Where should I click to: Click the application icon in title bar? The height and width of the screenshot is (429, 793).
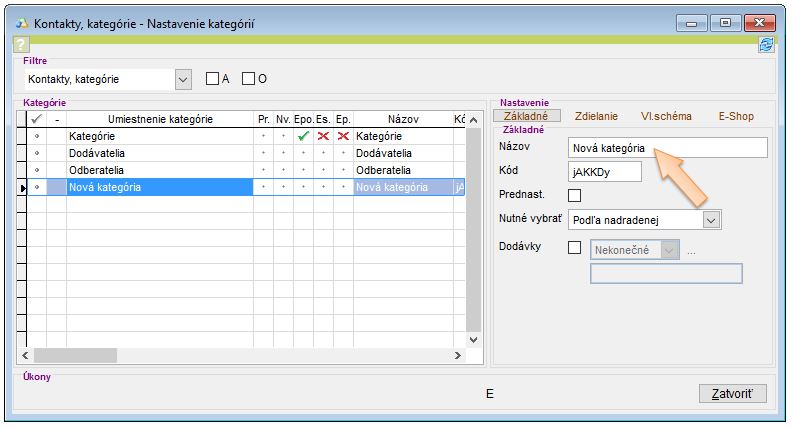coord(20,22)
